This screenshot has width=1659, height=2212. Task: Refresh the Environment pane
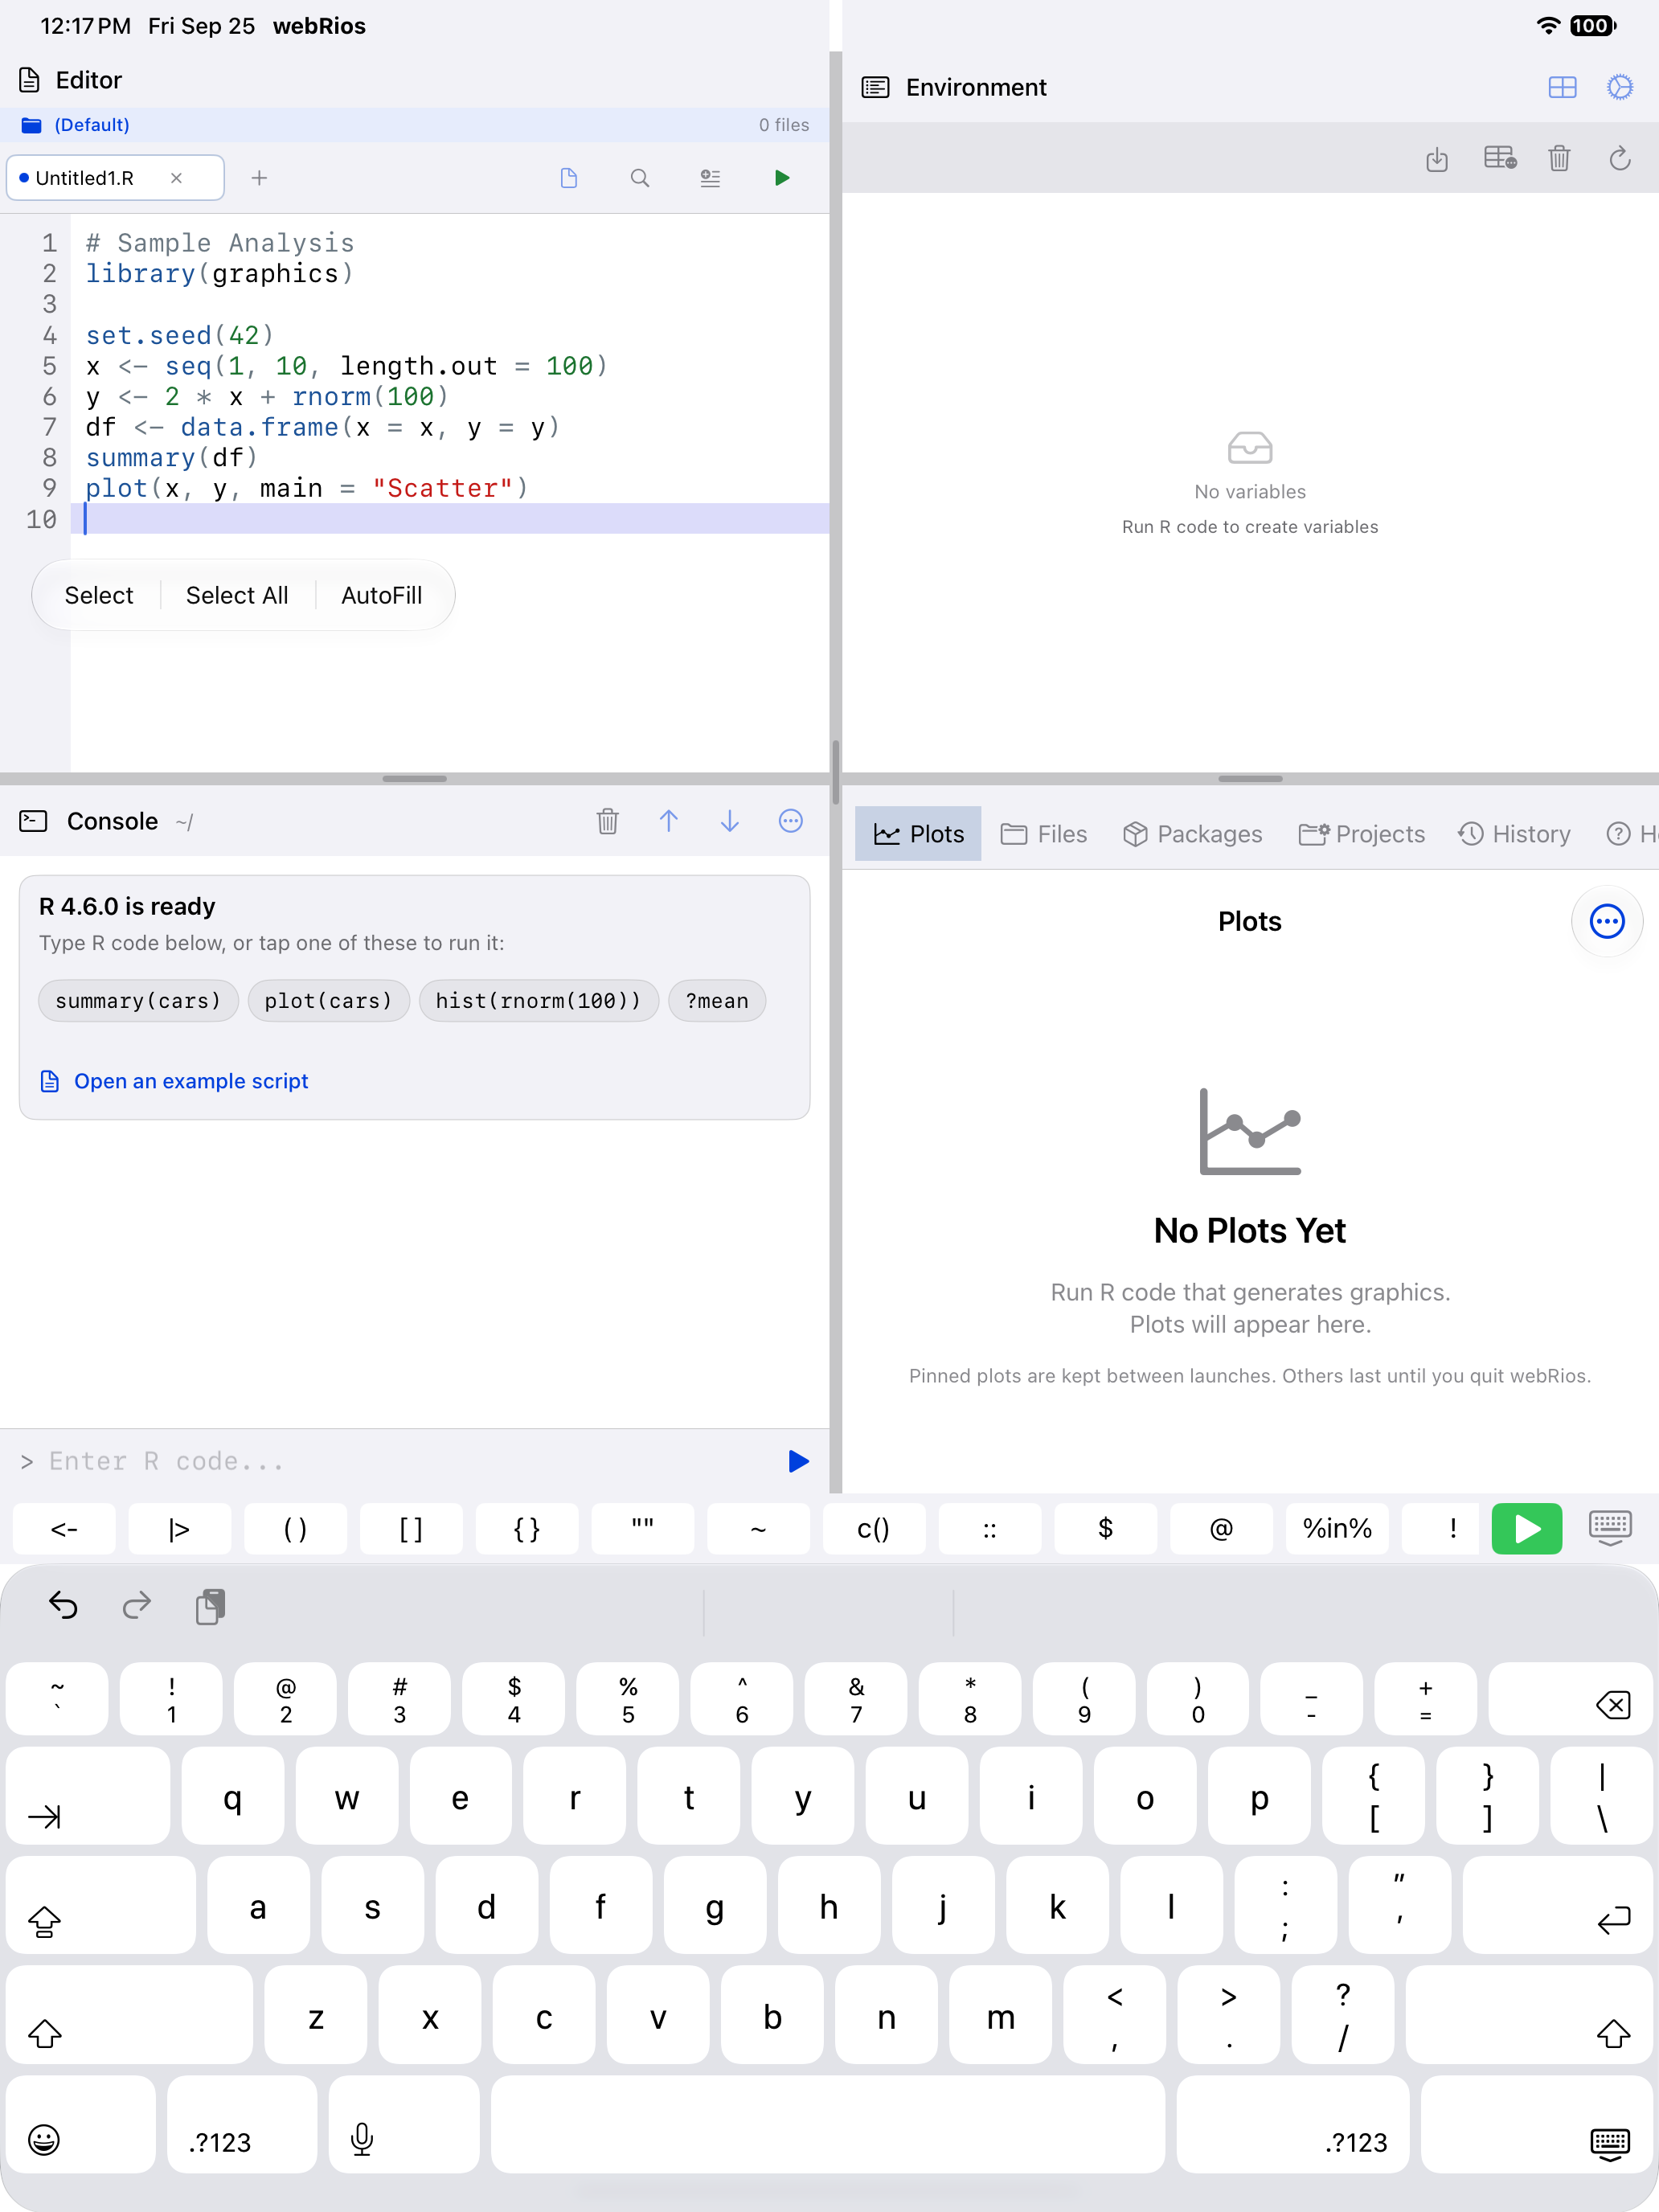(x=1620, y=158)
